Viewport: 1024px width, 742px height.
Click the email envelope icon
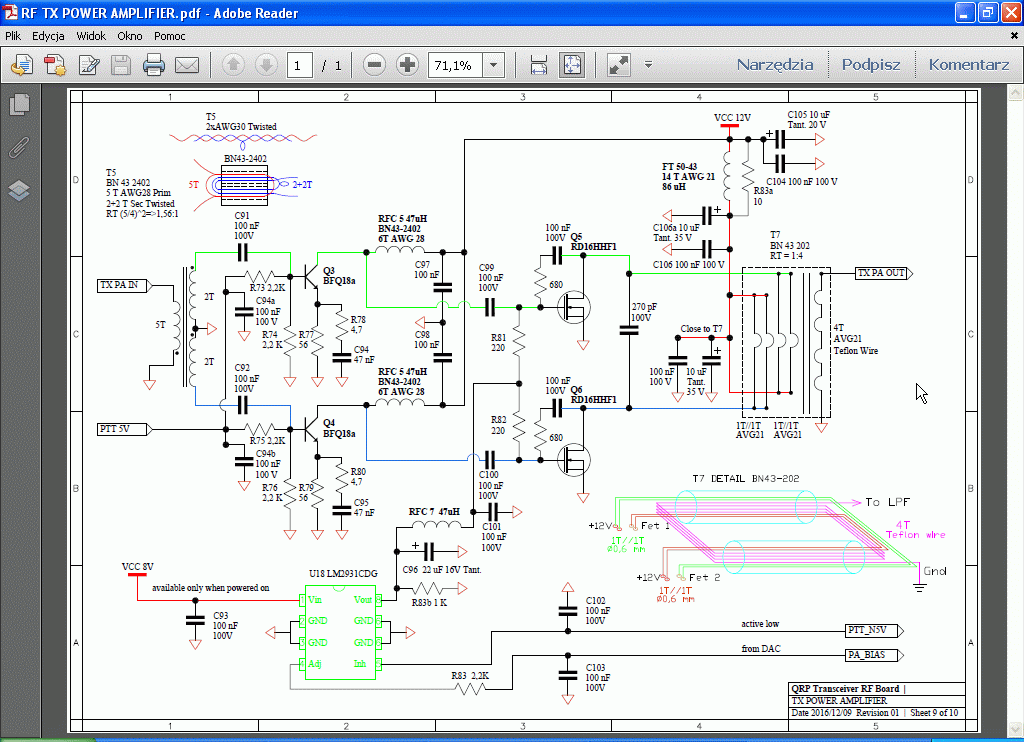tap(187, 66)
